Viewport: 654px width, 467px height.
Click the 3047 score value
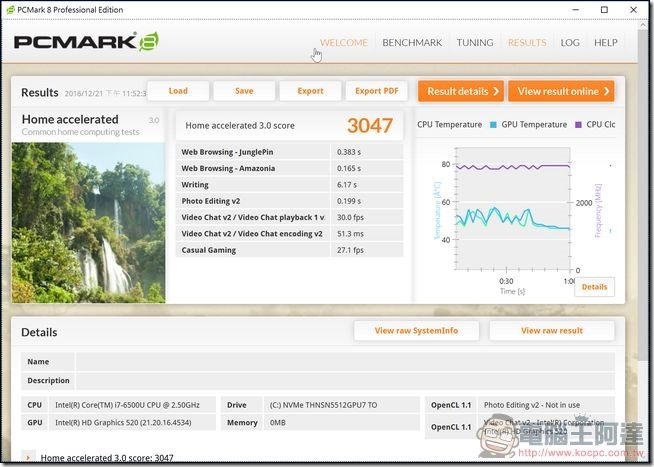tap(370, 126)
